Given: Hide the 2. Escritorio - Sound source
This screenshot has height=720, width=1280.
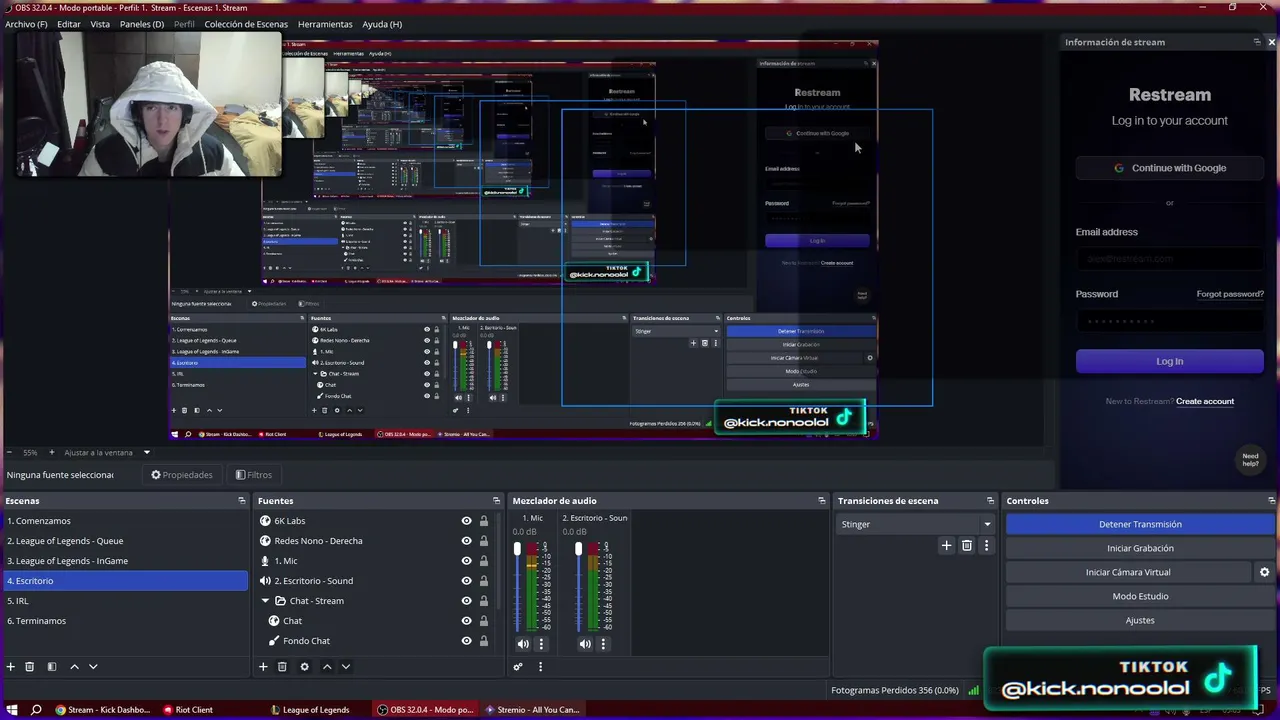Looking at the screenshot, I should [466, 581].
